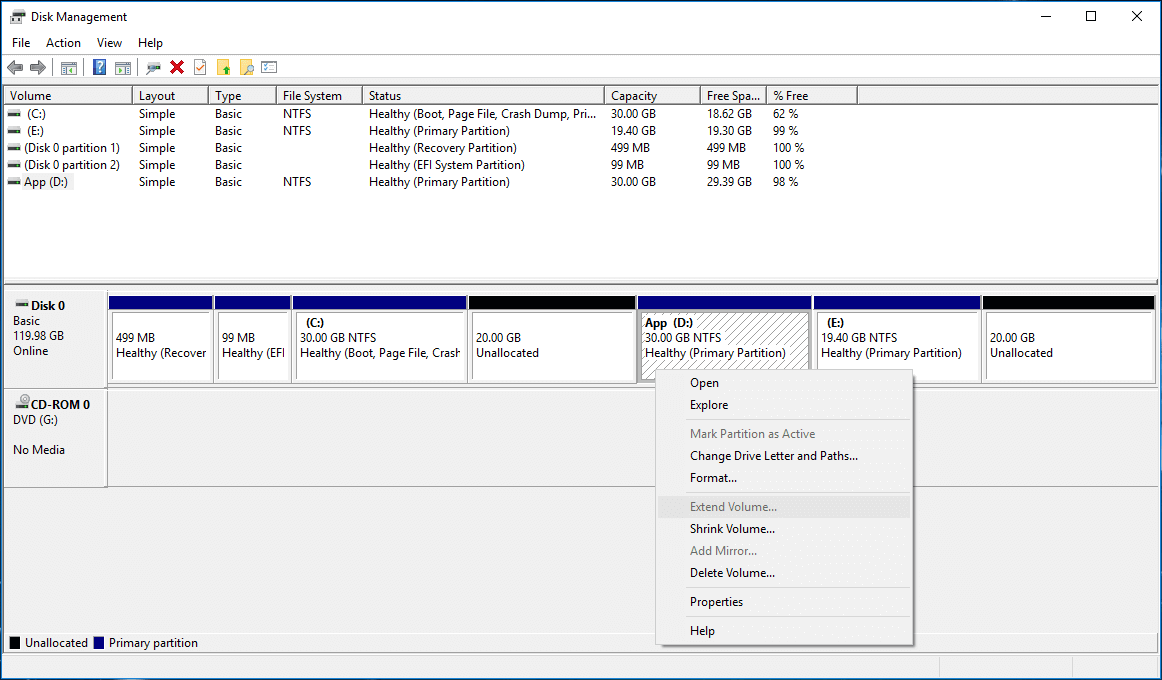
Task: Select Delete Volume in context menu
Action: pyautogui.click(x=732, y=573)
